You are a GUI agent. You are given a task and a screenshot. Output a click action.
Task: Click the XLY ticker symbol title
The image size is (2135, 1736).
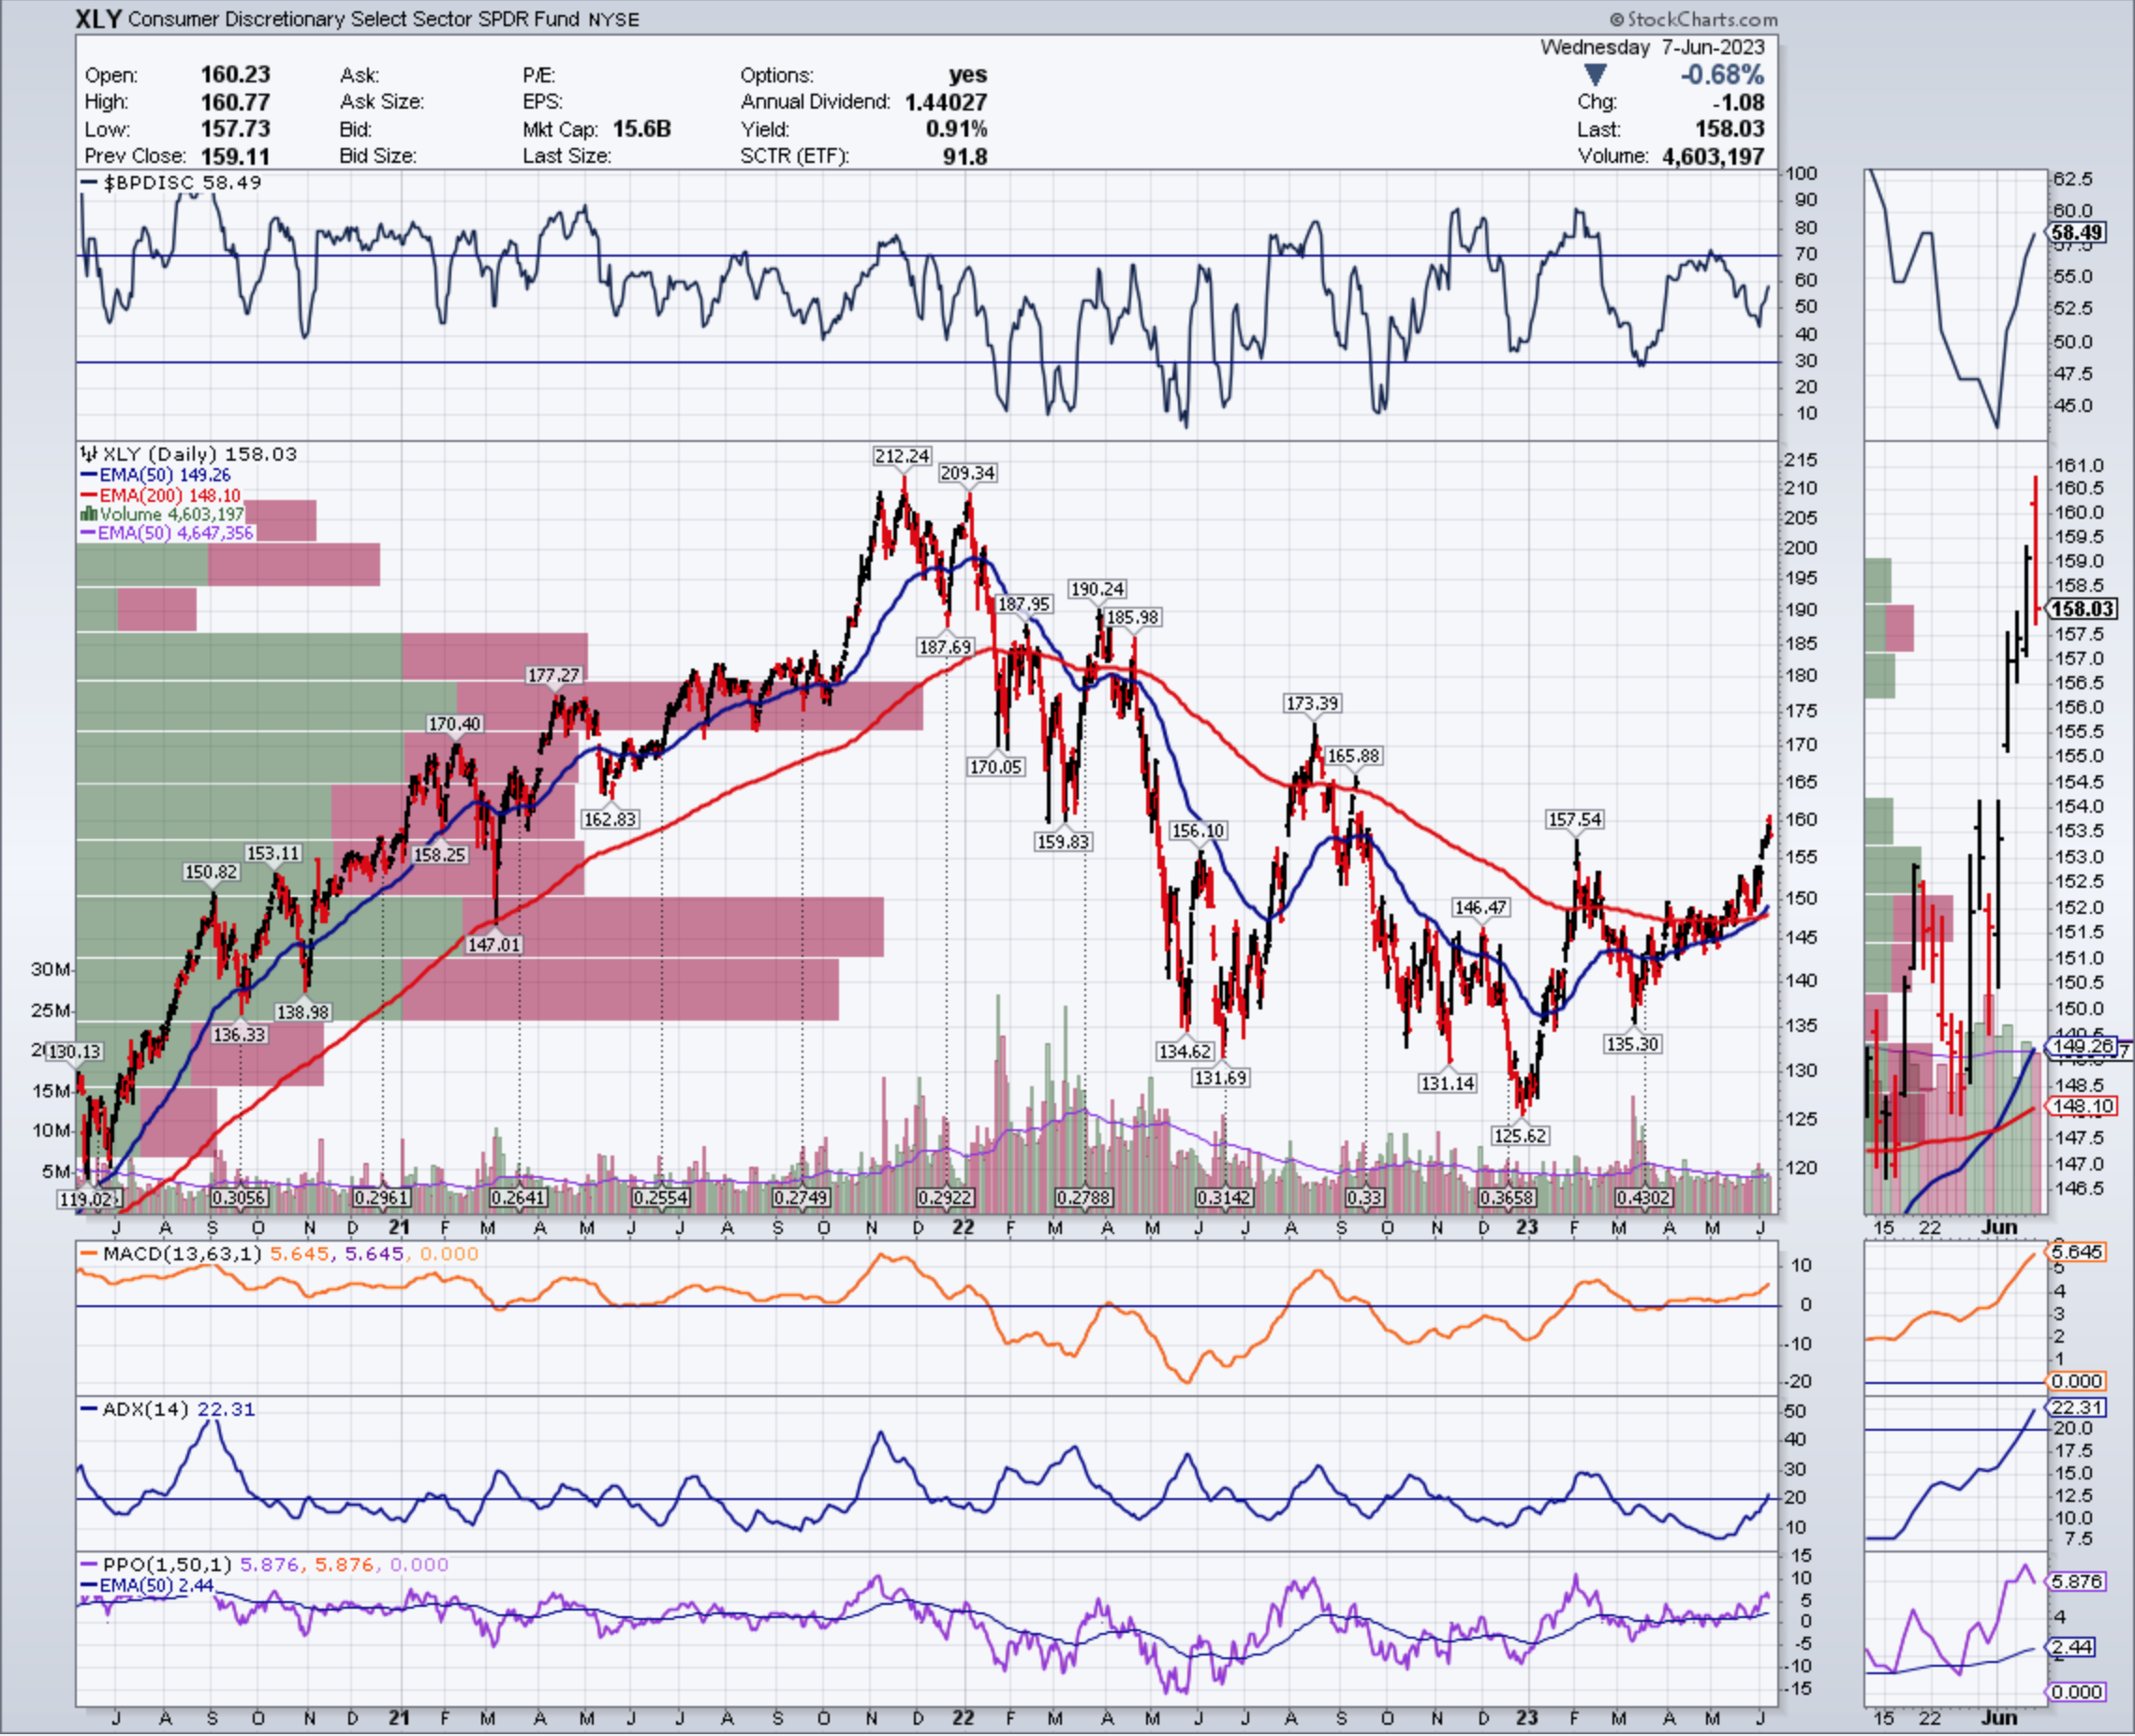(x=99, y=18)
